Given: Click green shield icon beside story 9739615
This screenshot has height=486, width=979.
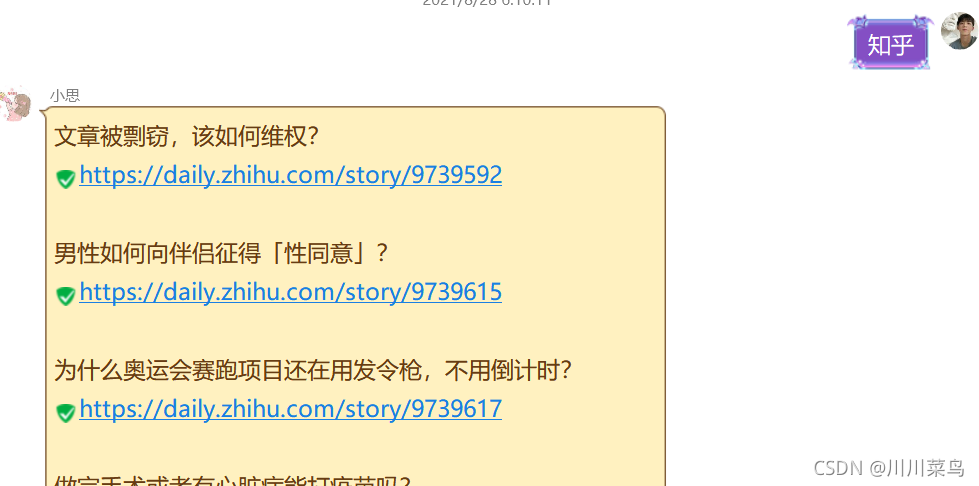Looking at the screenshot, I should coord(66,295).
